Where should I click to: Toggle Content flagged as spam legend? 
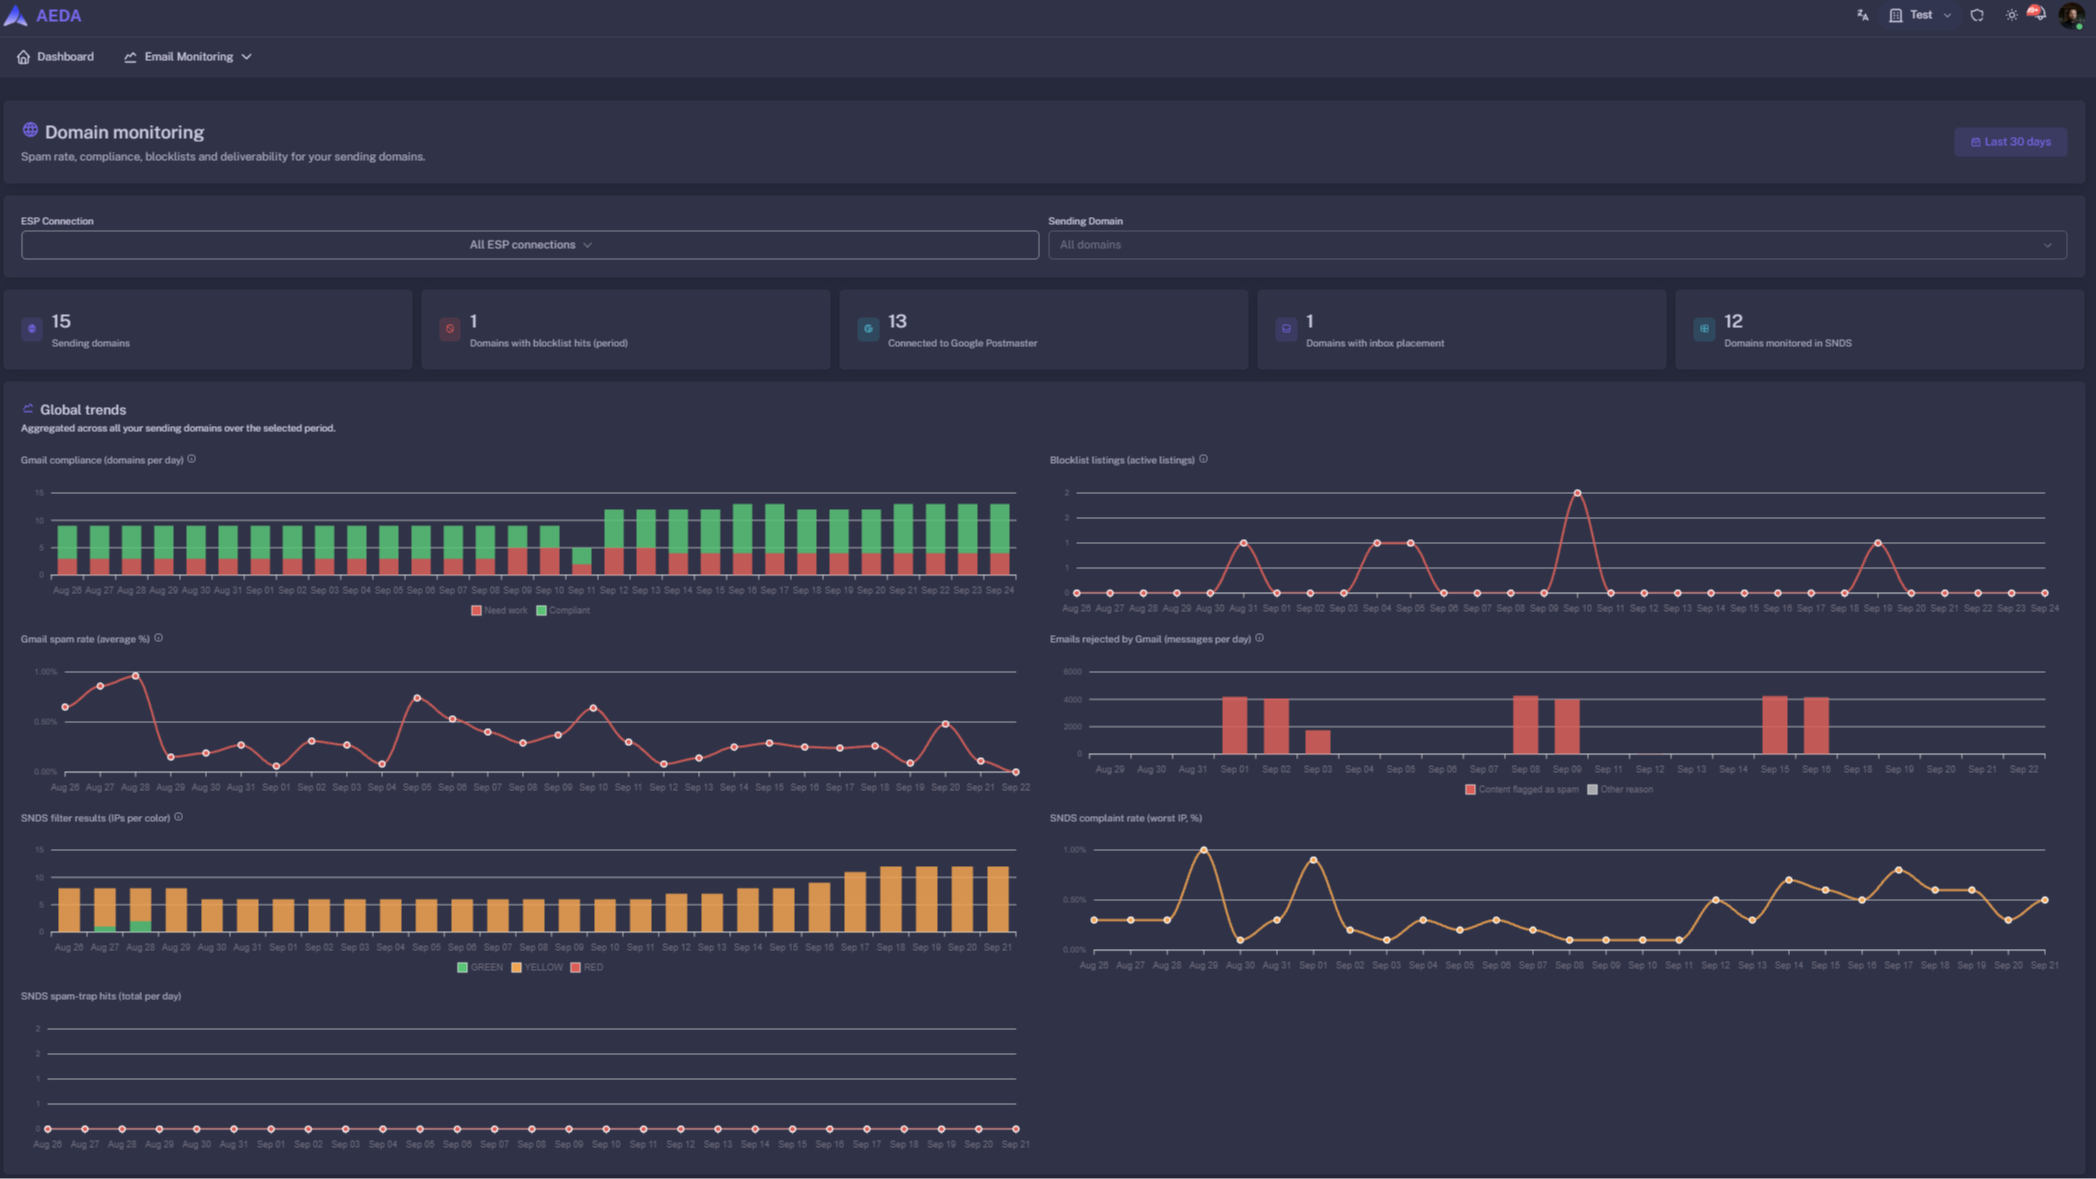click(1522, 789)
